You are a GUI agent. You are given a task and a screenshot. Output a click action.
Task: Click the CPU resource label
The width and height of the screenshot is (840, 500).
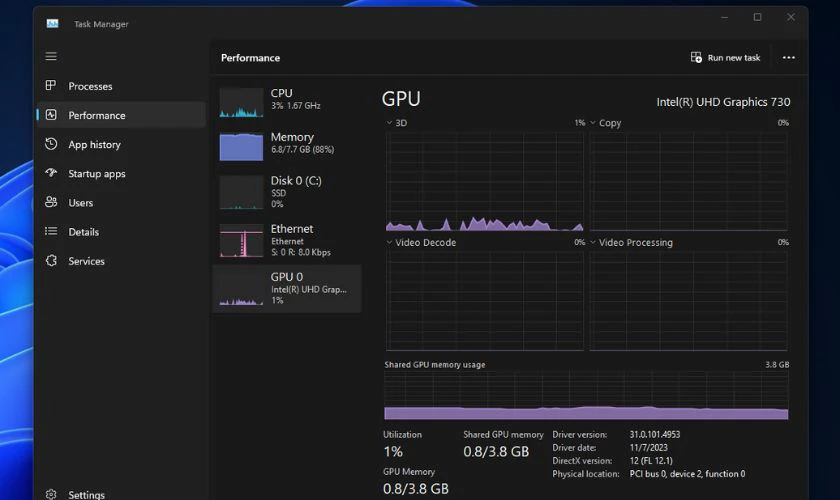point(281,93)
